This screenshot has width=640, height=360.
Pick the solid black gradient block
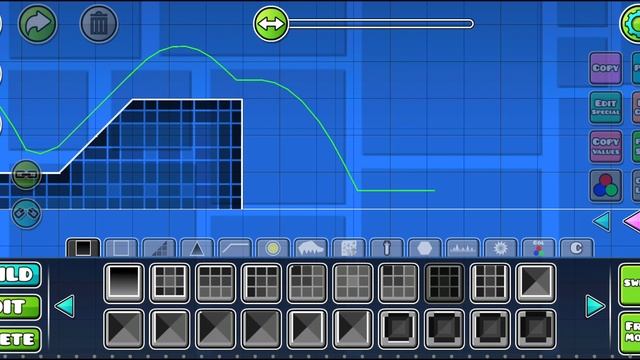click(x=124, y=283)
